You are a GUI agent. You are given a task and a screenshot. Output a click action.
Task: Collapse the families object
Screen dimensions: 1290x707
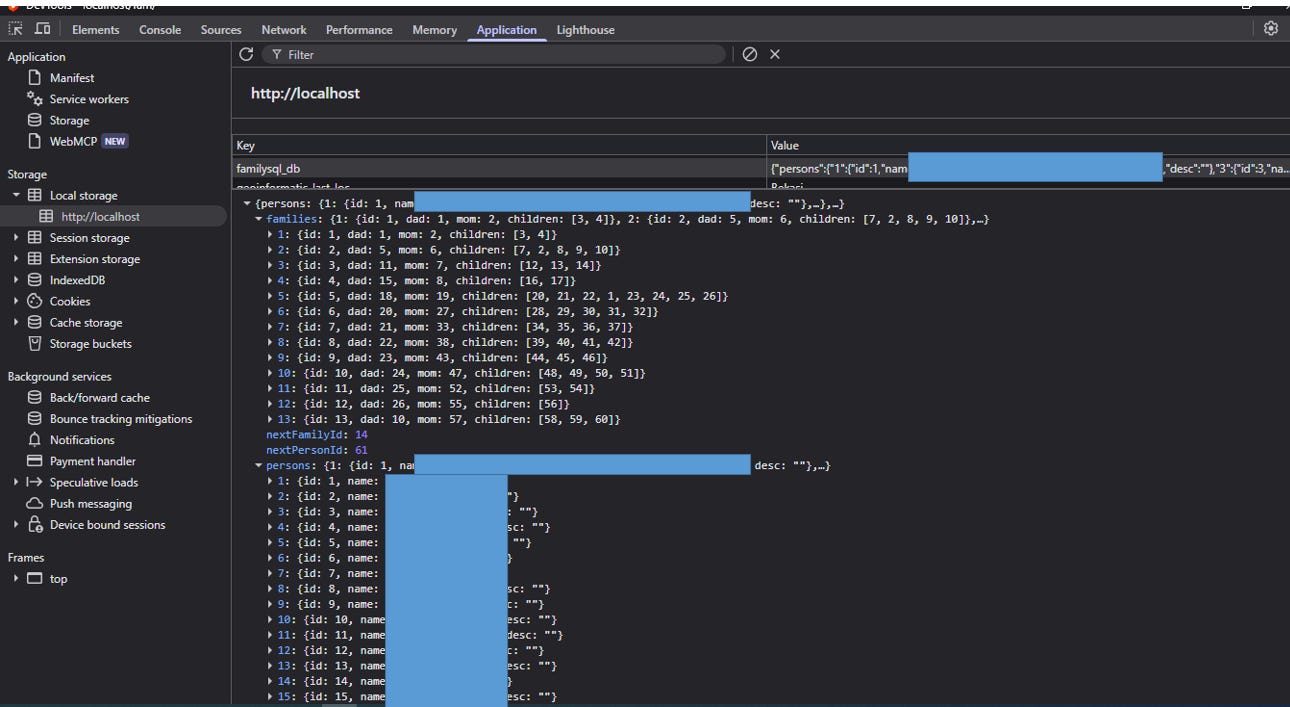point(259,219)
